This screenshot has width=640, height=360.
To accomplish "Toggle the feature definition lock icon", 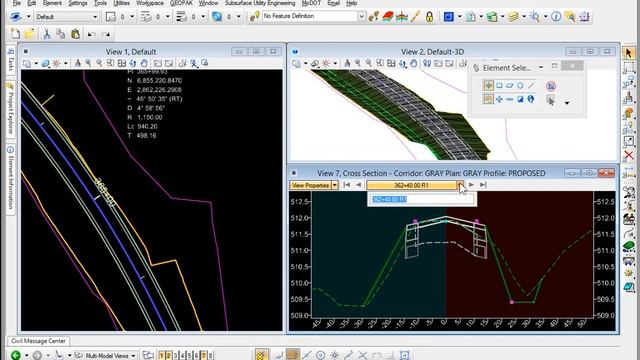I will click(429, 17).
